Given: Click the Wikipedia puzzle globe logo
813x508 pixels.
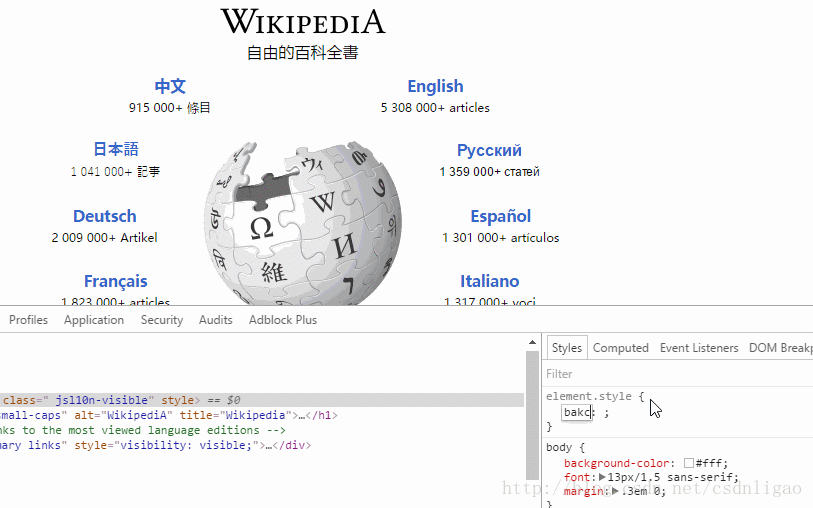Looking at the screenshot, I should (x=302, y=223).
